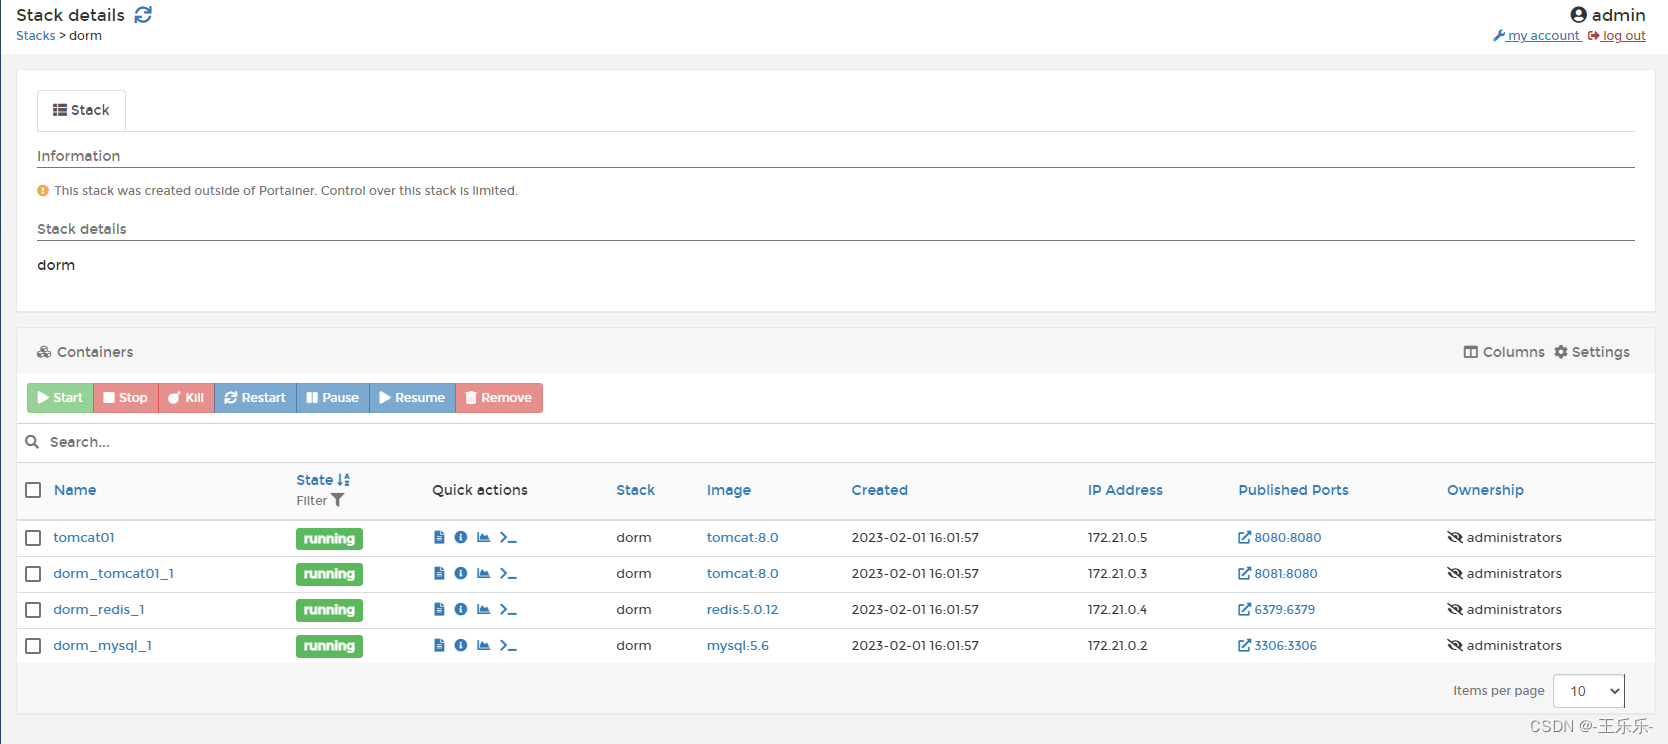Select the Stack tab
1668x744 pixels.
tap(81, 110)
